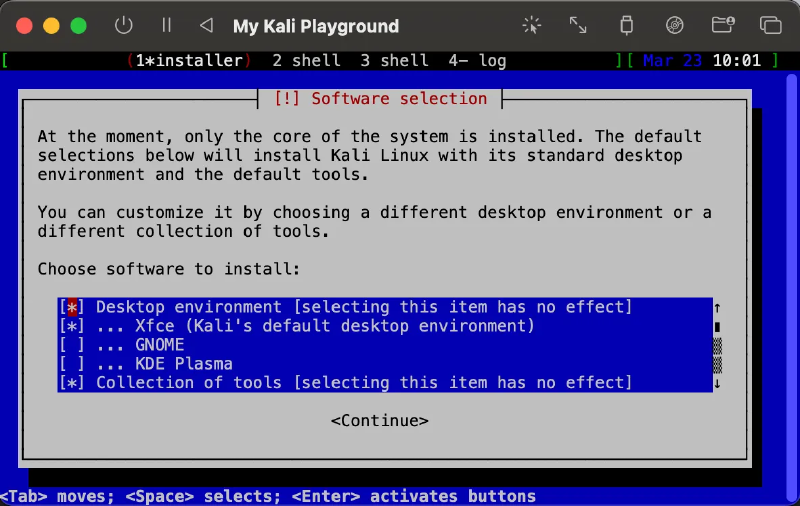Toggle the Desktop environment checkbox
Screen dimensions: 800x506
(x=72, y=307)
